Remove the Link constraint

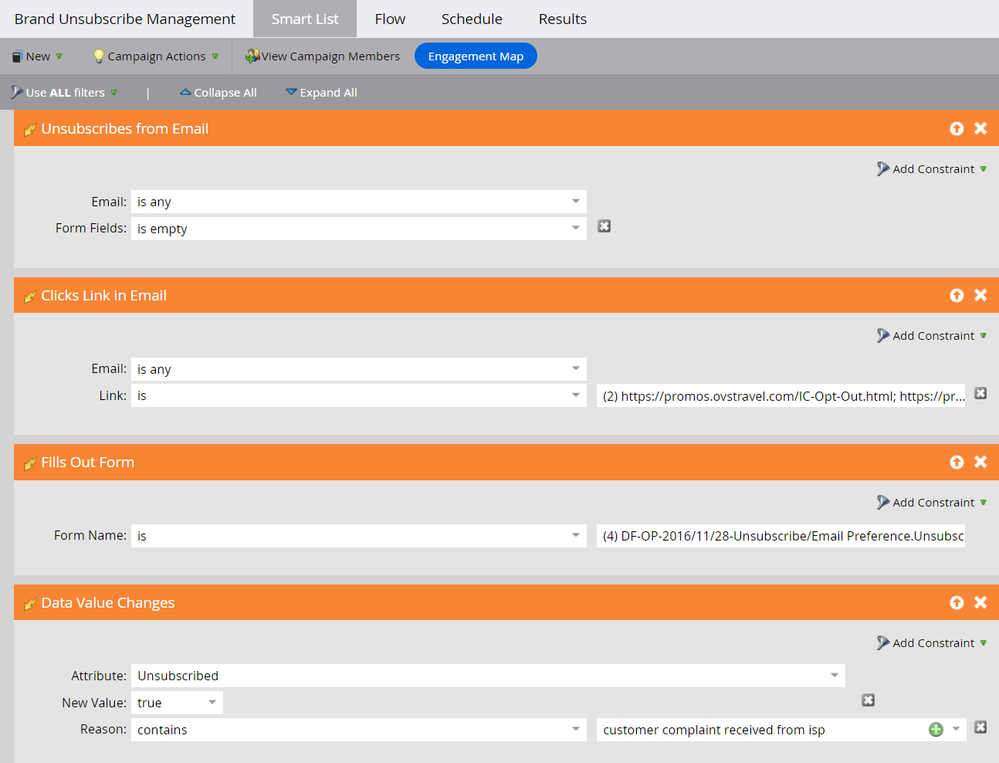point(981,394)
